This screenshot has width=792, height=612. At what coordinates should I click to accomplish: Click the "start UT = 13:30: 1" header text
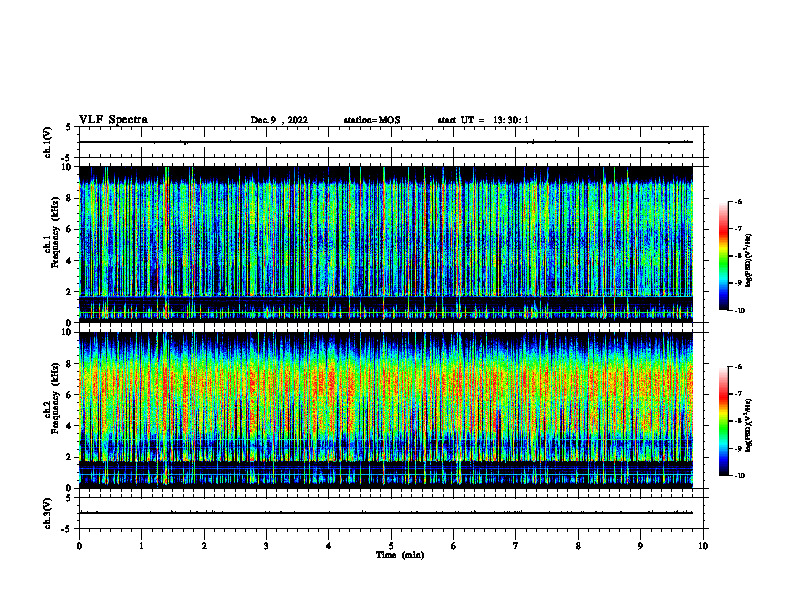point(483,120)
